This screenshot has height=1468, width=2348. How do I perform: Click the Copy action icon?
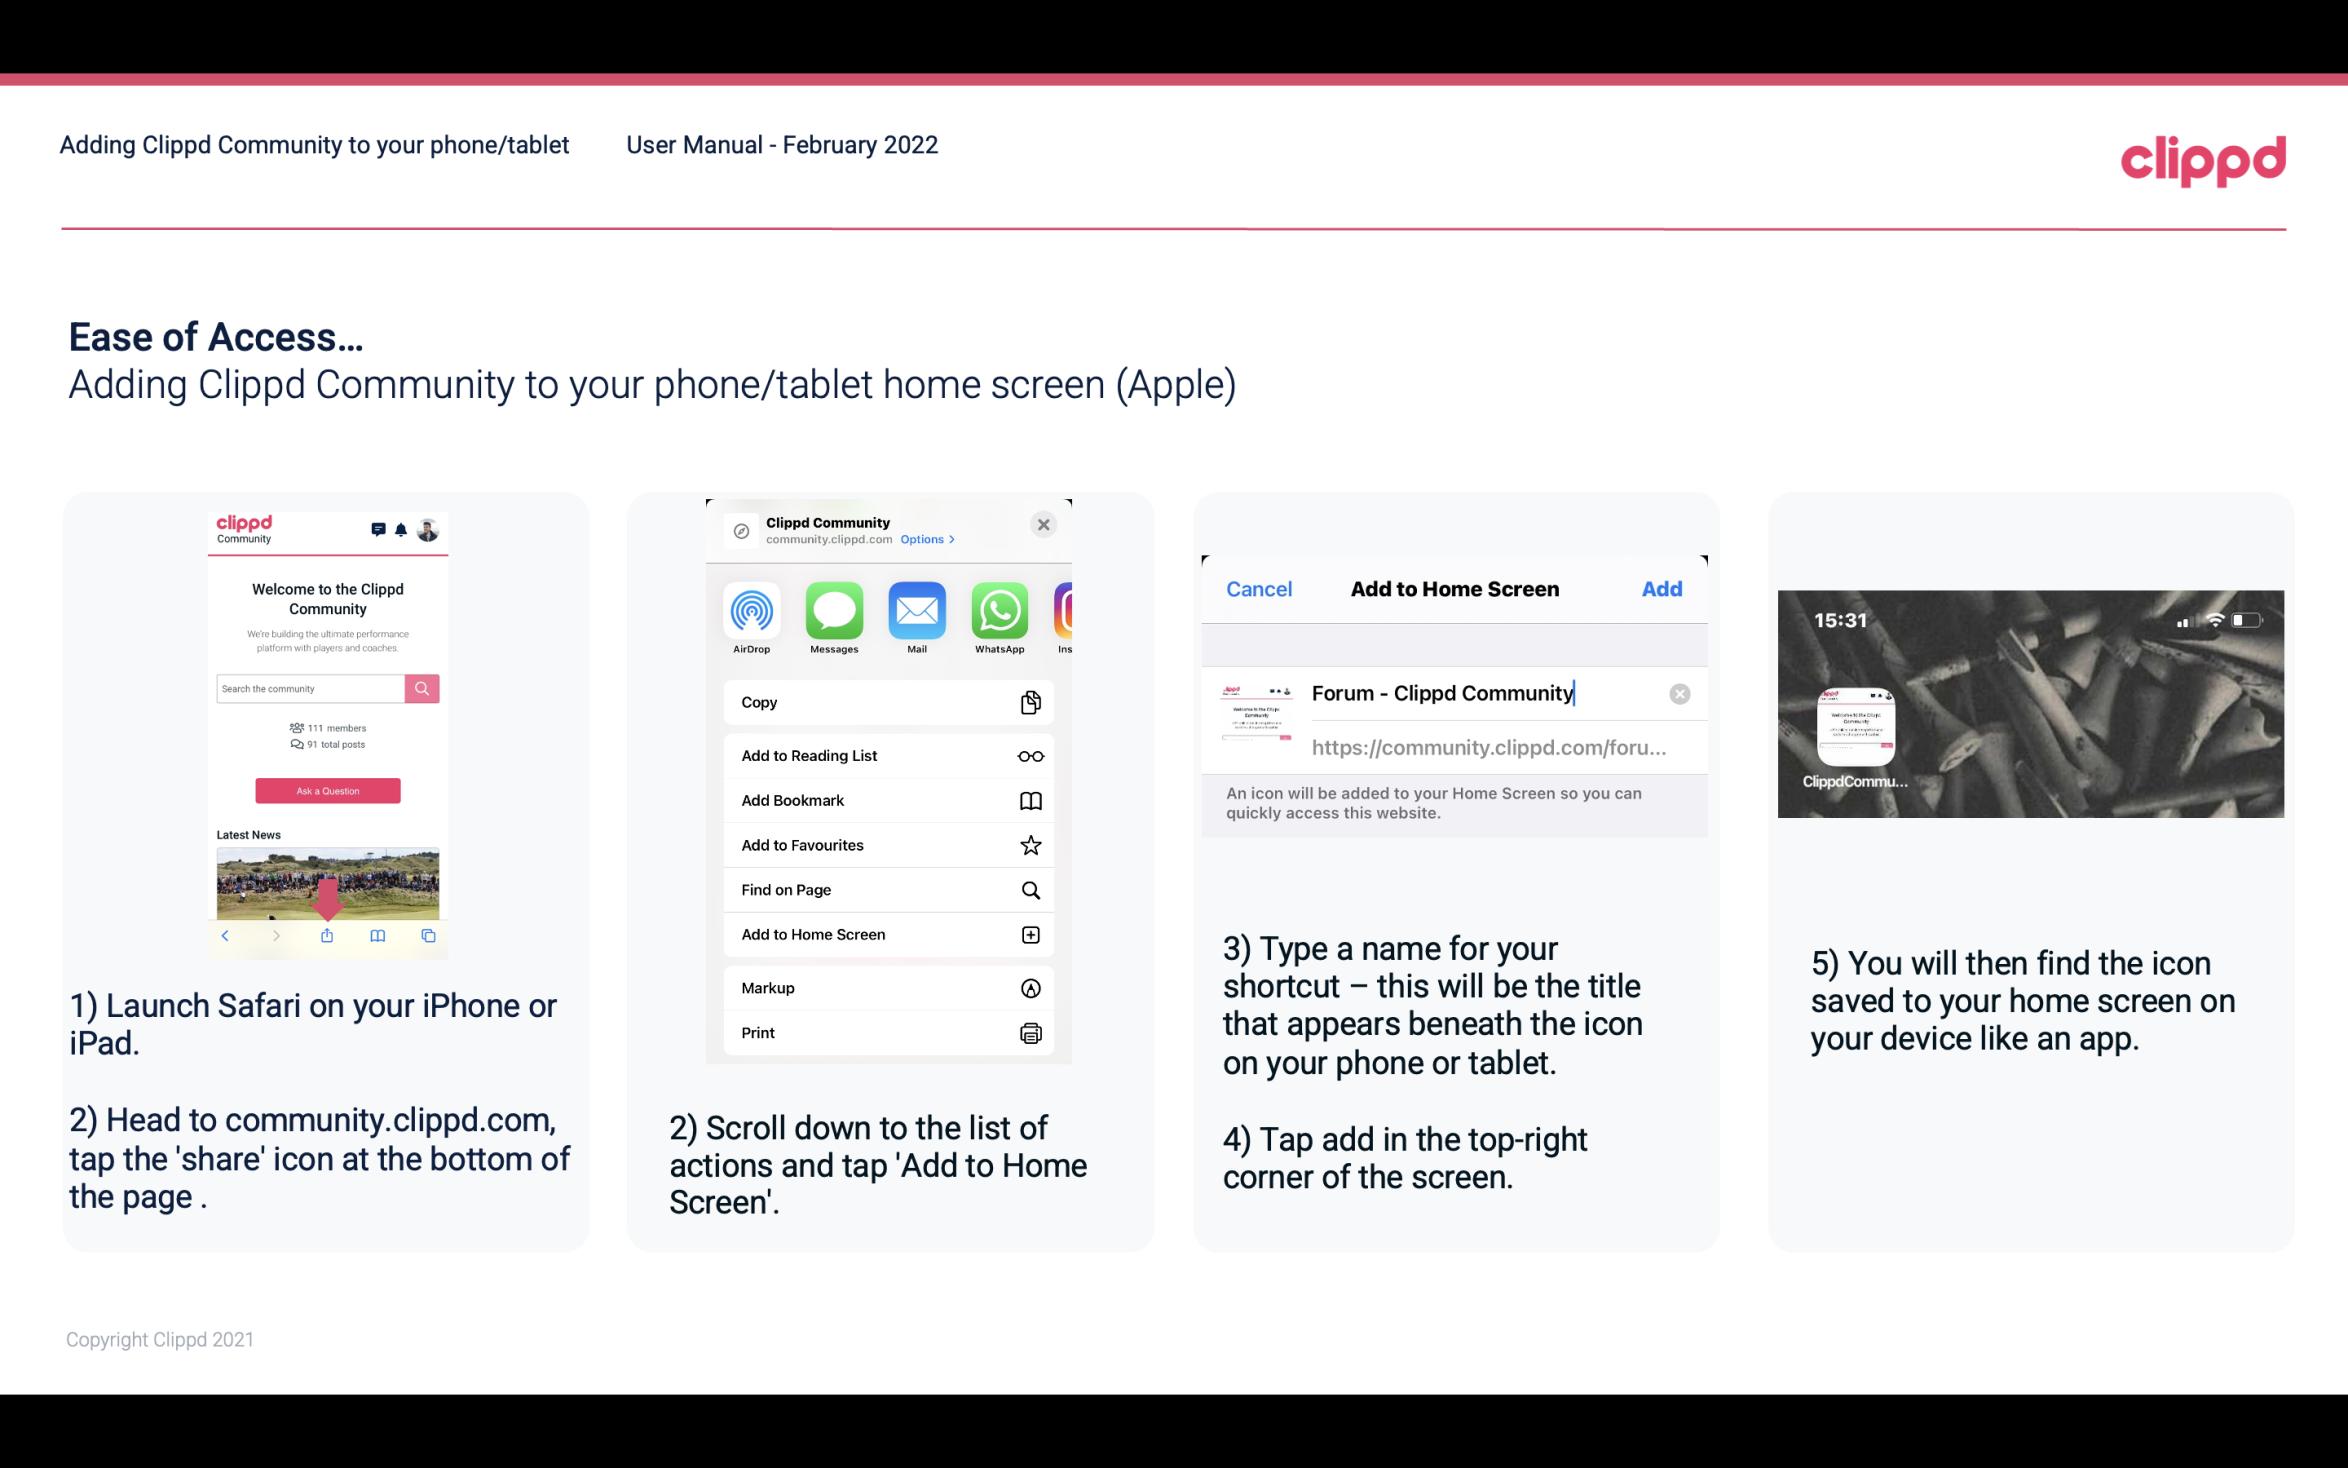(1028, 702)
